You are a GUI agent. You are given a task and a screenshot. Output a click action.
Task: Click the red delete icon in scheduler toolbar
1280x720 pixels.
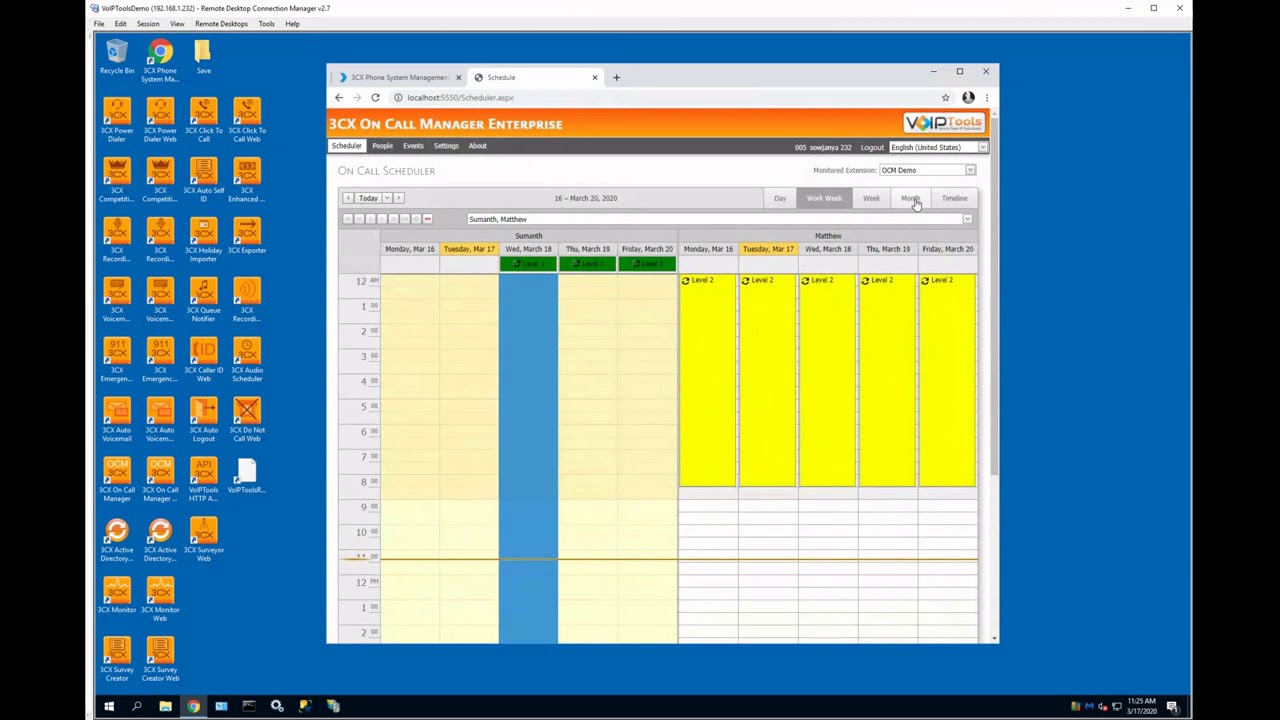pos(427,219)
